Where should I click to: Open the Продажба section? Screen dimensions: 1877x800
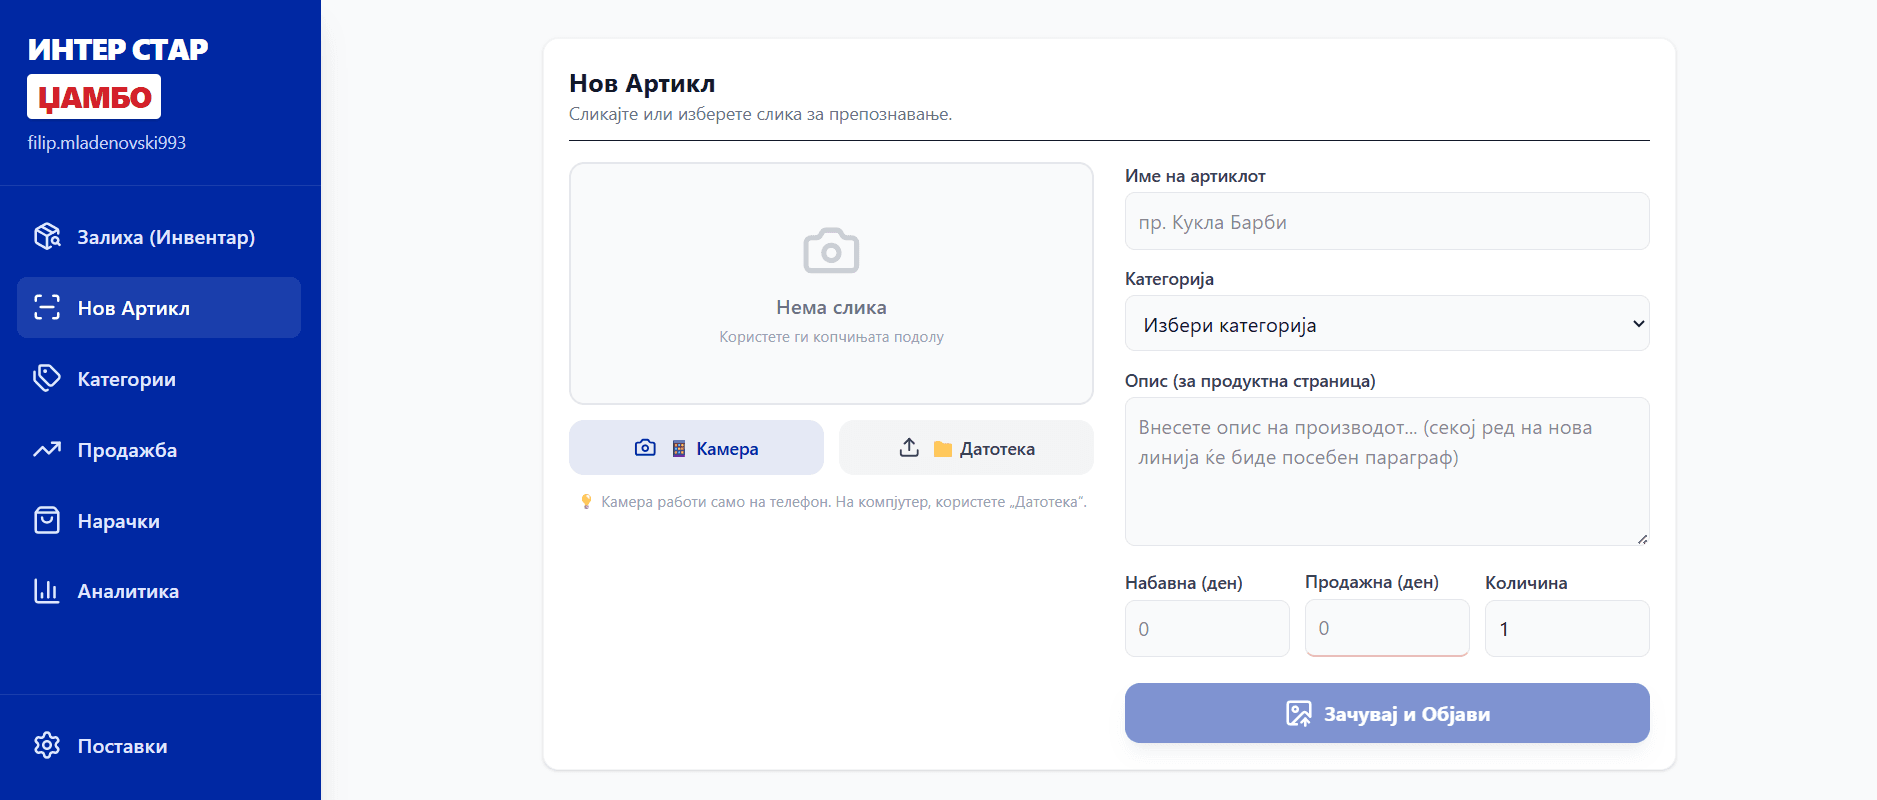pos(159,450)
